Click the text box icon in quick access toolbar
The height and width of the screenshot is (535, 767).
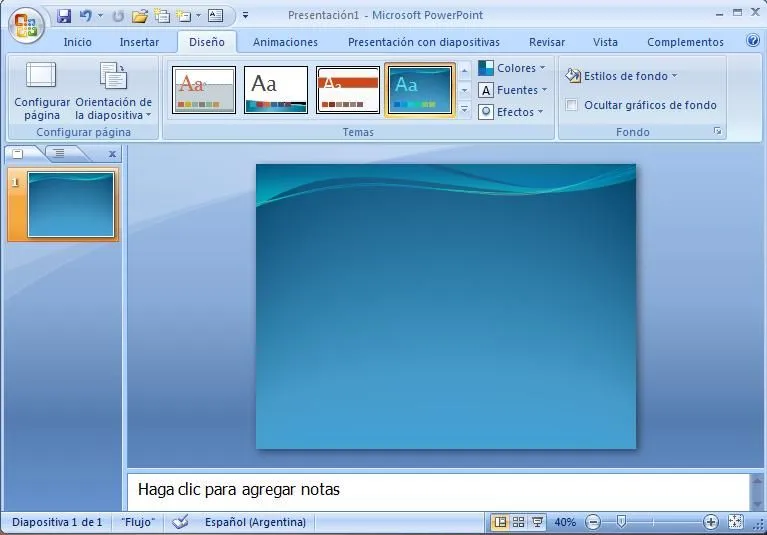click(x=216, y=16)
